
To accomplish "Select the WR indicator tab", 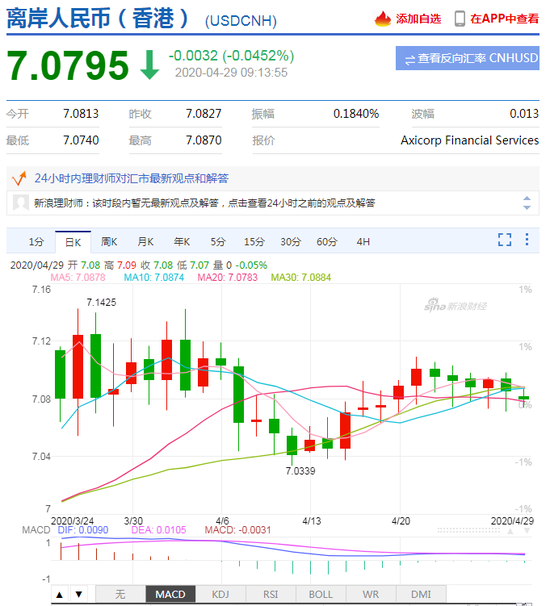I will coord(371,594).
